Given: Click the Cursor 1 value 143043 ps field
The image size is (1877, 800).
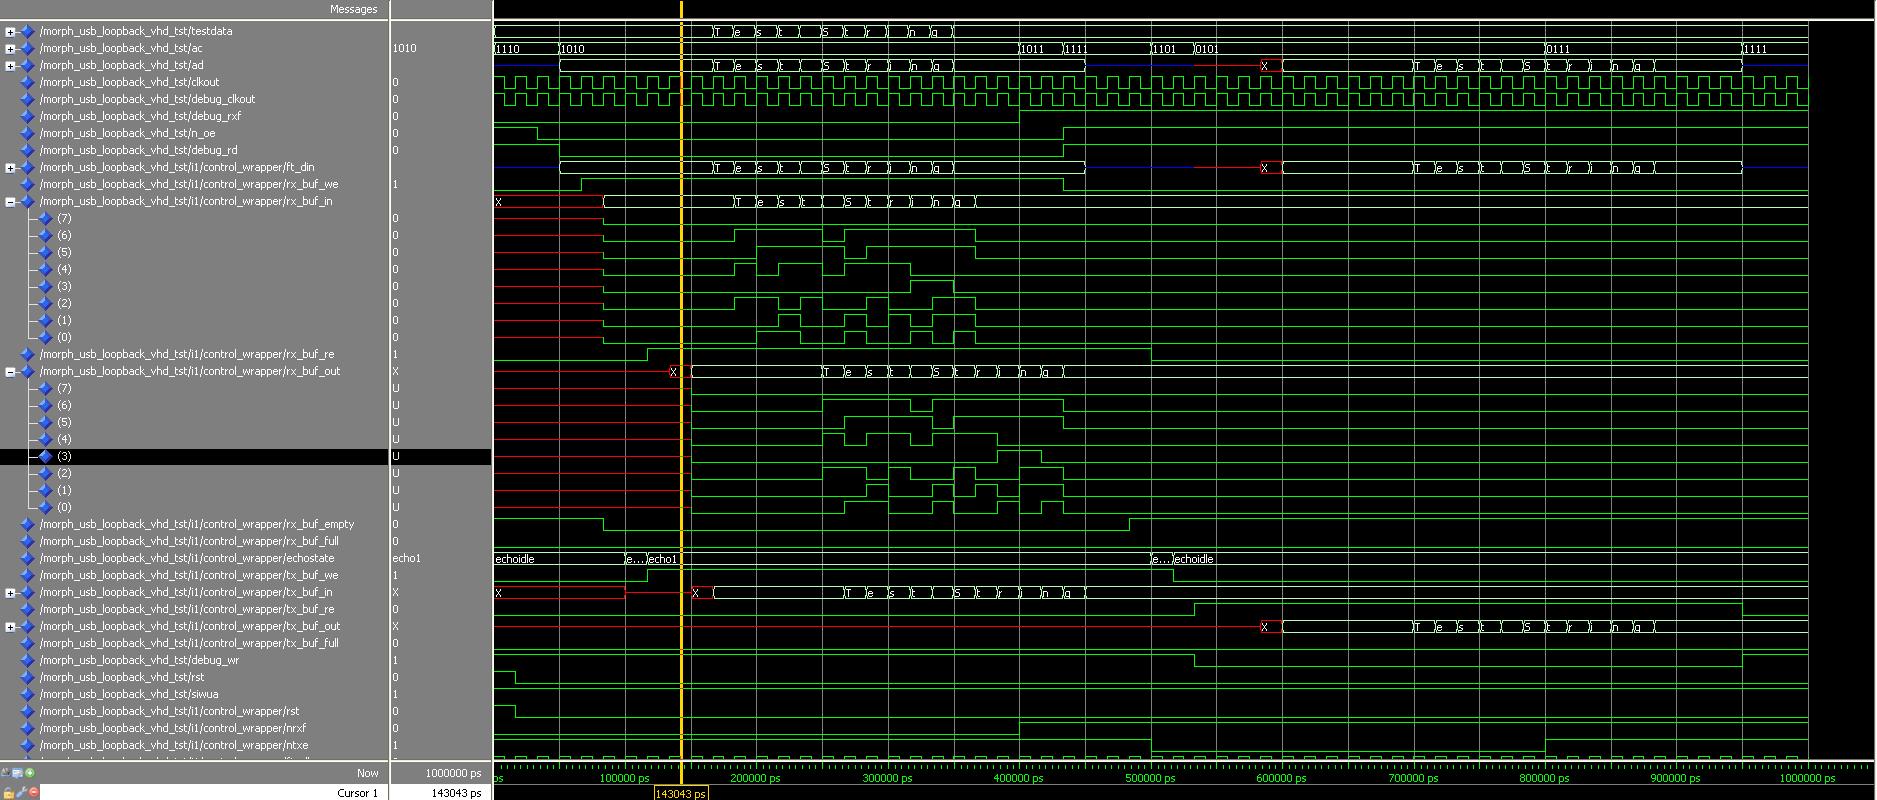Looking at the screenshot, I should (x=438, y=793).
